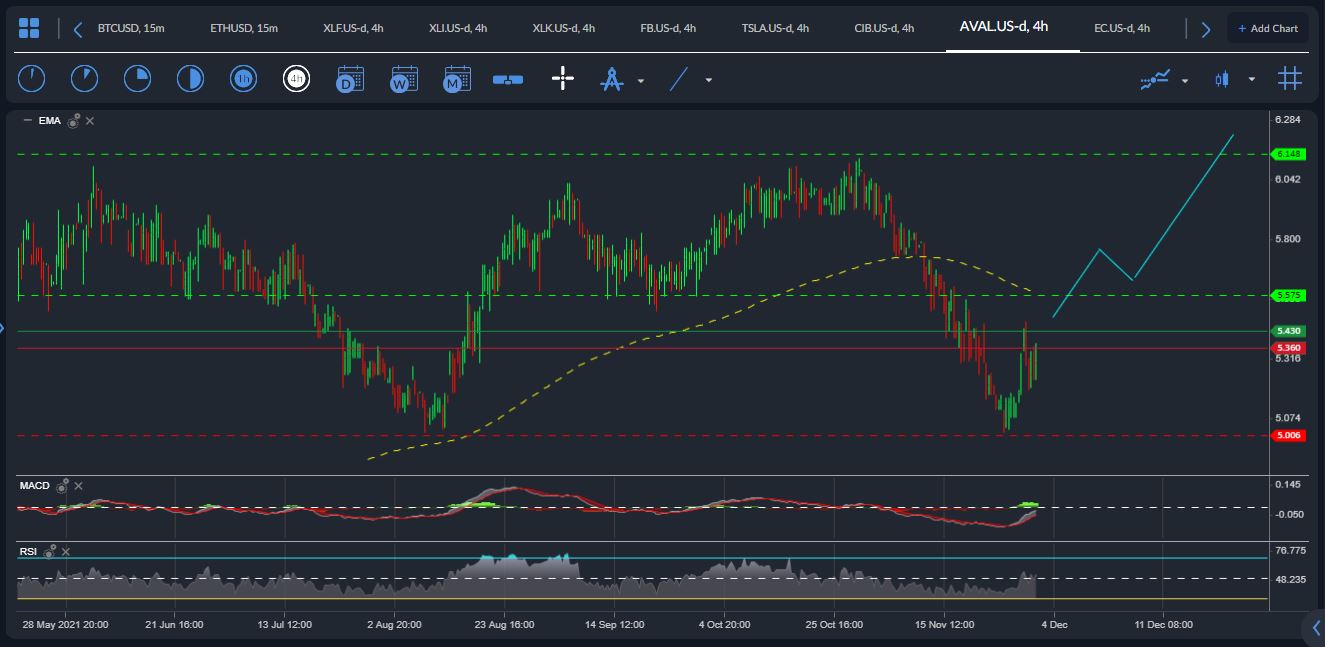Image resolution: width=1325 pixels, height=647 pixels.
Task: Select the 1h timeframe icon
Action: (243, 79)
